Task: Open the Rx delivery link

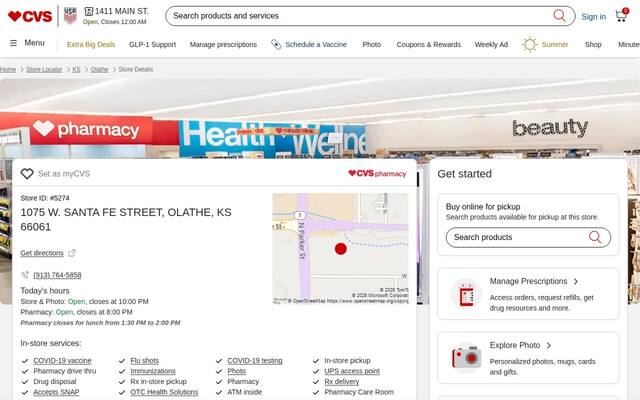Action: coord(342,382)
